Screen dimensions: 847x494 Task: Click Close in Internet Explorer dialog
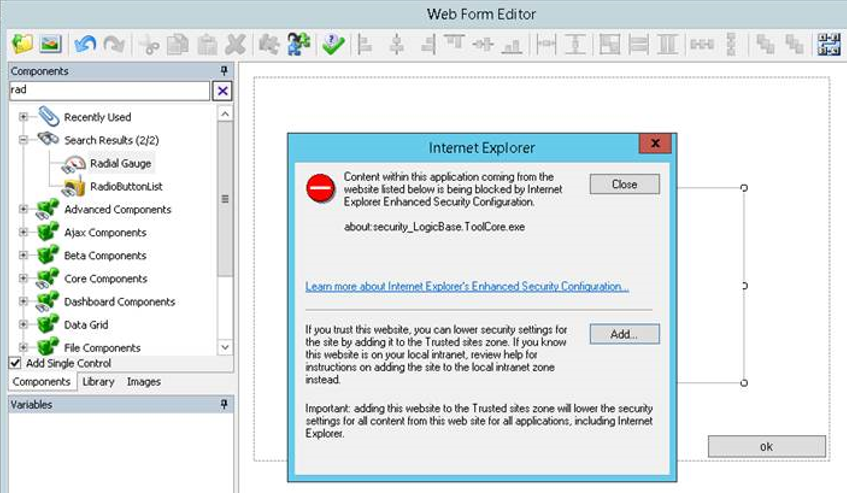(x=624, y=184)
